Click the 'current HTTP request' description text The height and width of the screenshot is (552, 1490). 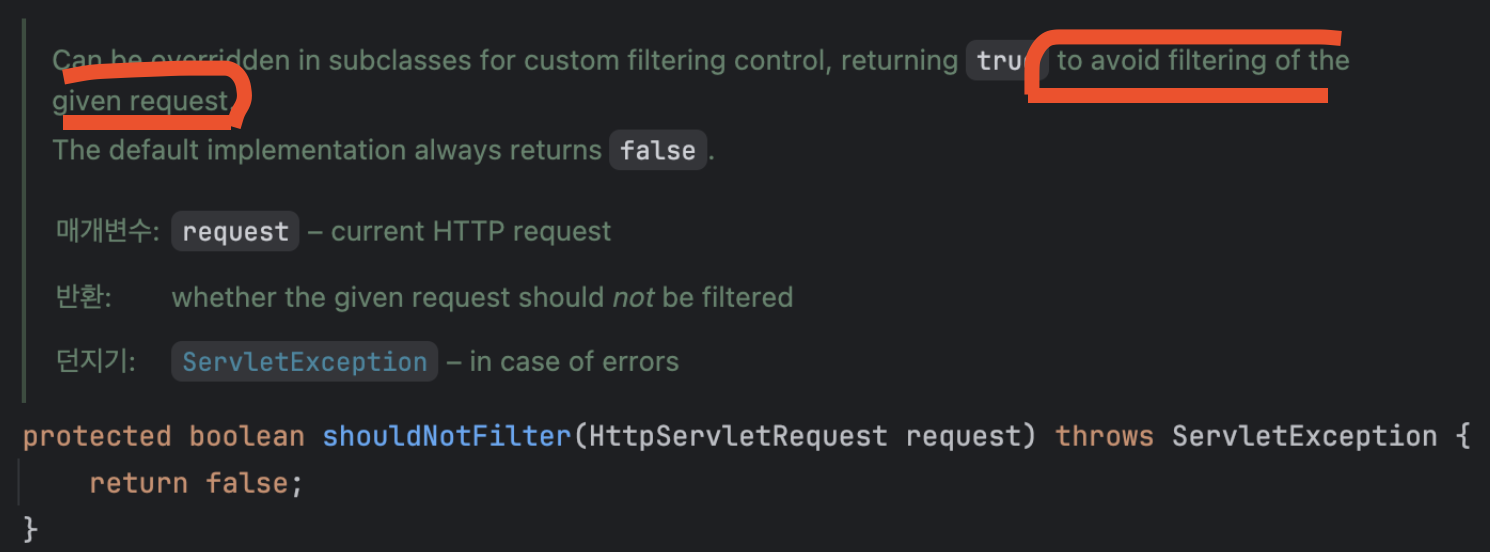[471, 232]
